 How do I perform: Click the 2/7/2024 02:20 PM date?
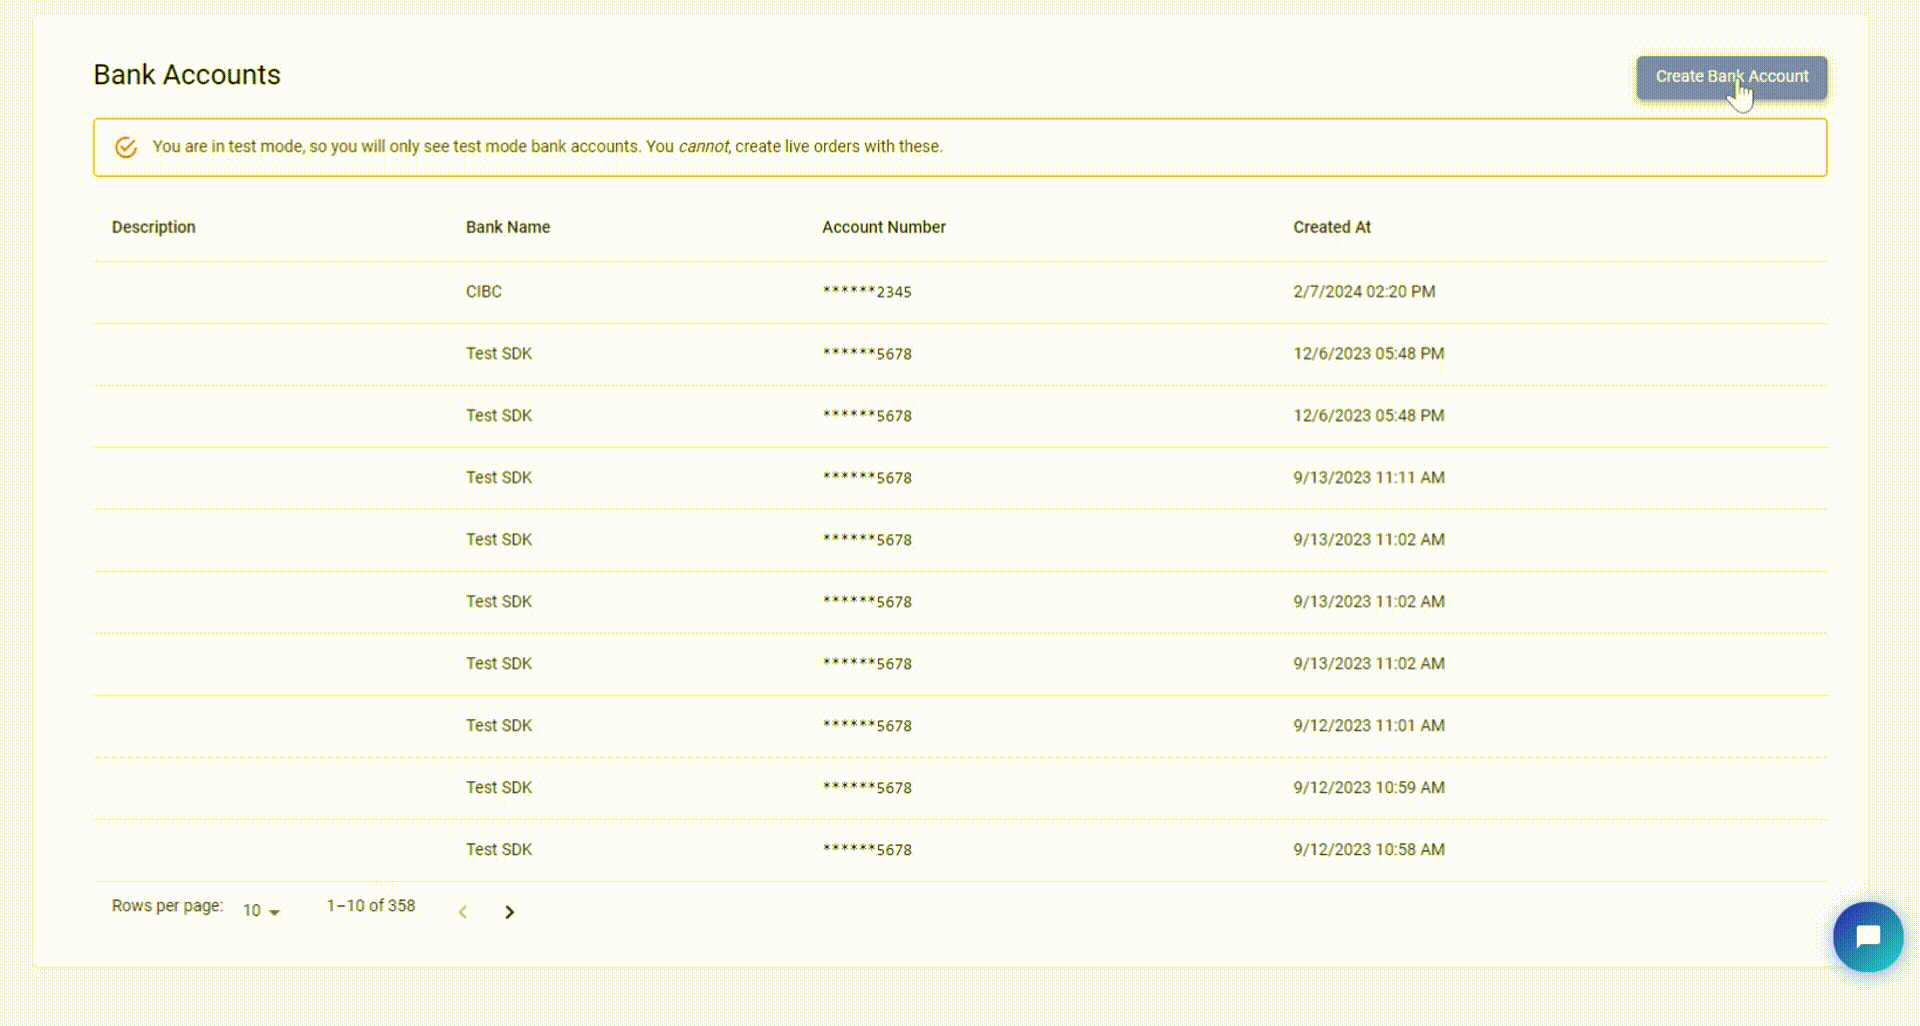pyautogui.click(x=1364, y=292)
